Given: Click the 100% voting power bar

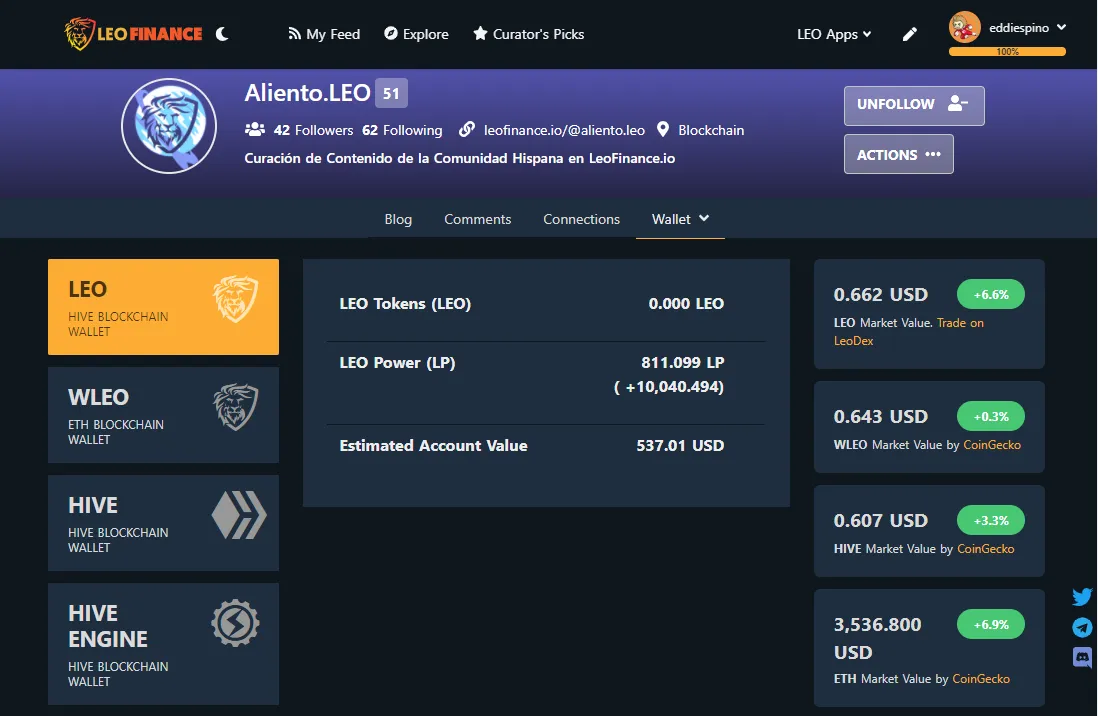Looking at the screenshot, I should pyautogui.click(x=1007, y=51).
